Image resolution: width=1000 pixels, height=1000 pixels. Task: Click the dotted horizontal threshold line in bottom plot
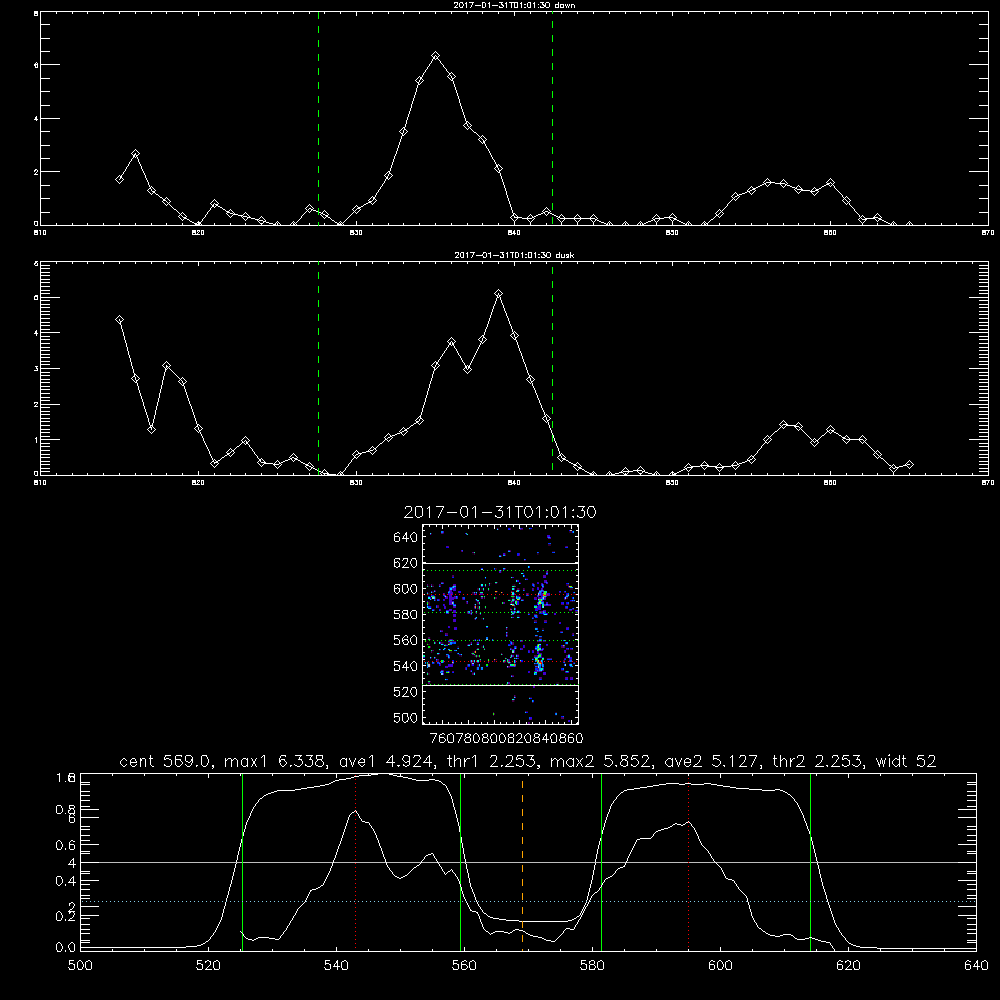528,902
